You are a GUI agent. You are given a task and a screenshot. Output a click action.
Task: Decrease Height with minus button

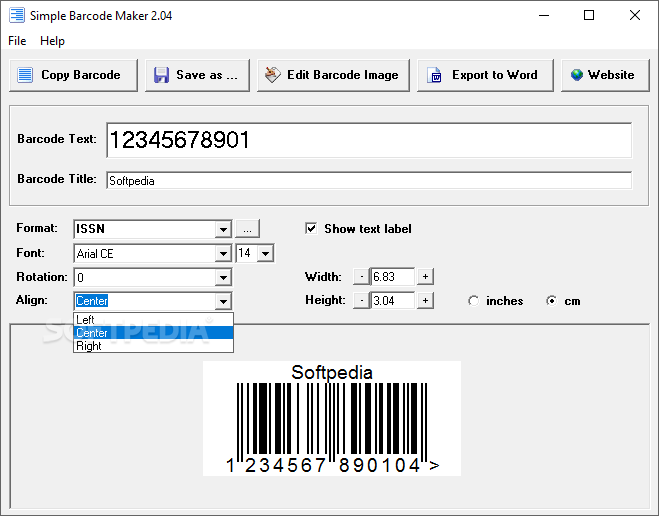361,300
